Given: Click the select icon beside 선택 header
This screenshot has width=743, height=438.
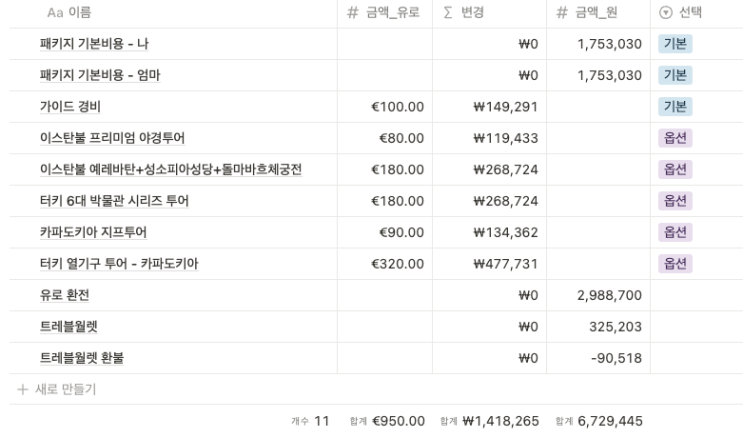Looking at the screenshot, I should pyautogui.click(x=666, y=14).
